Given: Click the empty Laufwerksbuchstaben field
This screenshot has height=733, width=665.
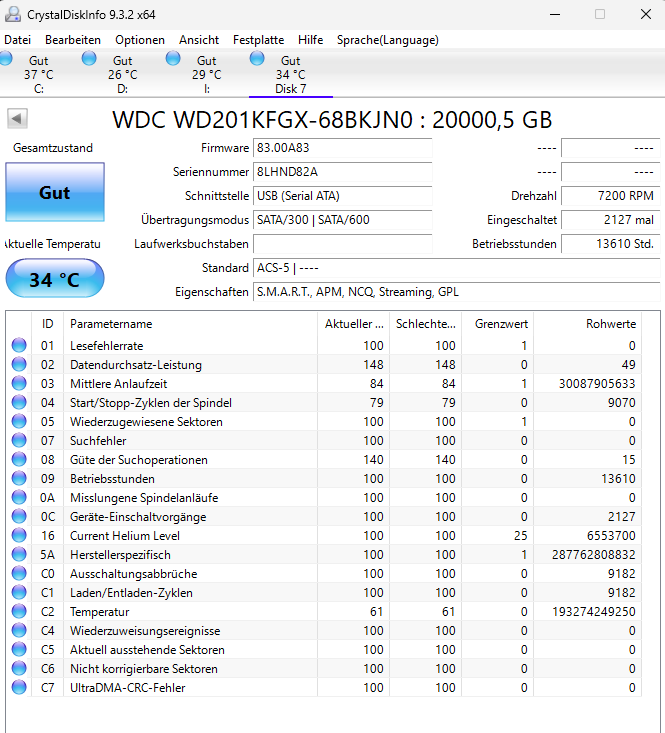Looking at the screenshot, I should click(x=343, y=244).
